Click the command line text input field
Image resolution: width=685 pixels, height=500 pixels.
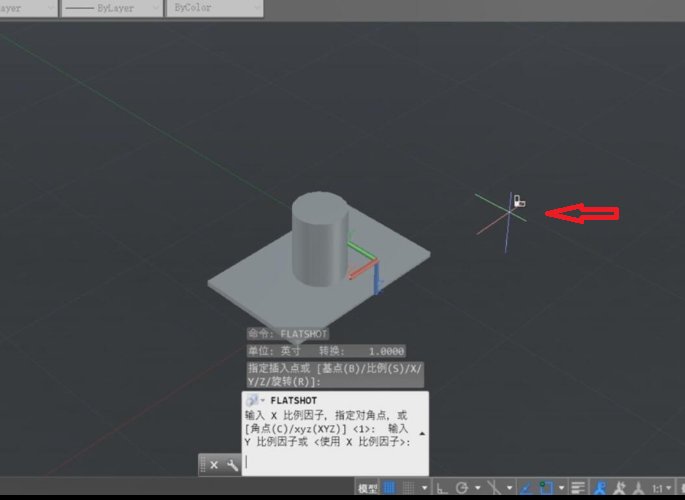coord(330,462)
